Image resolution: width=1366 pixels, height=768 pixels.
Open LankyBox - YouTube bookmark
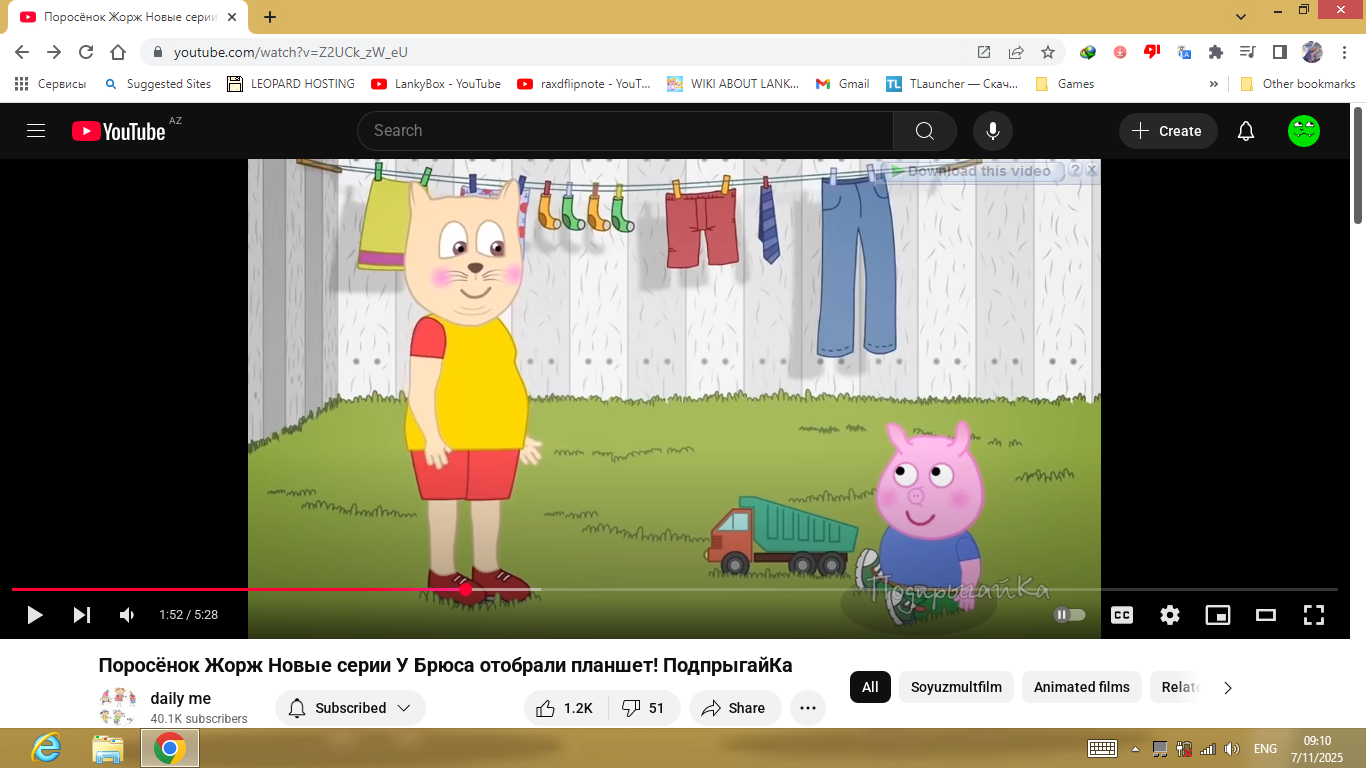point(436,84)
